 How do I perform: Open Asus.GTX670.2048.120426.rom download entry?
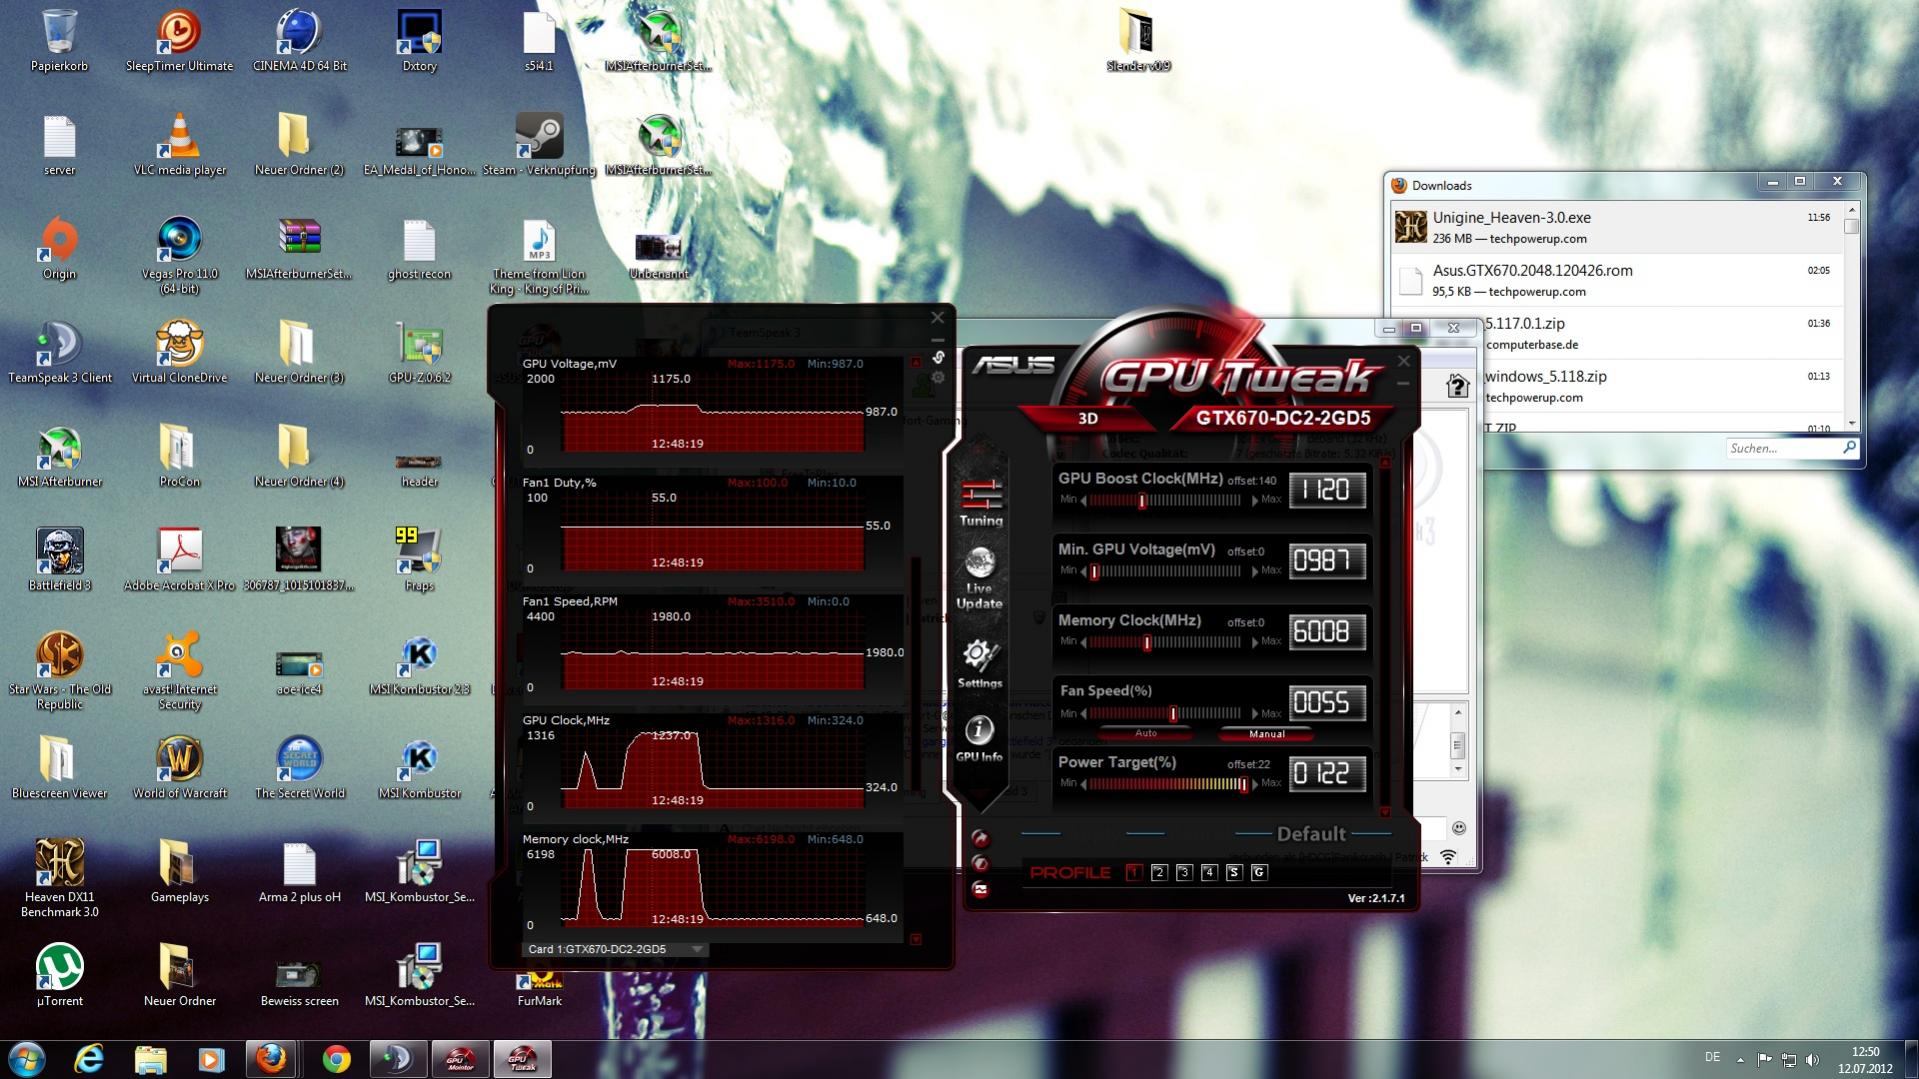pos(1617,280)
